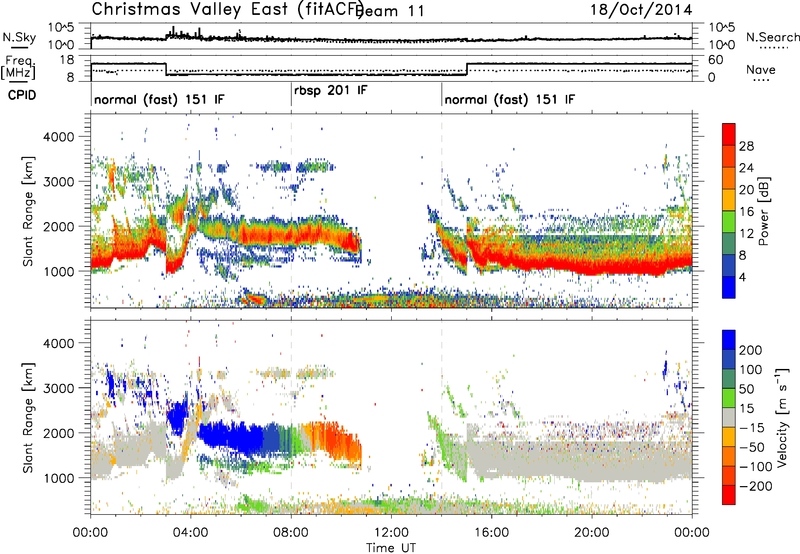Click the "Power [dB]" color bar title
Image resolution: width=800 pixels, height=554 pixels.
pos(763,211)
